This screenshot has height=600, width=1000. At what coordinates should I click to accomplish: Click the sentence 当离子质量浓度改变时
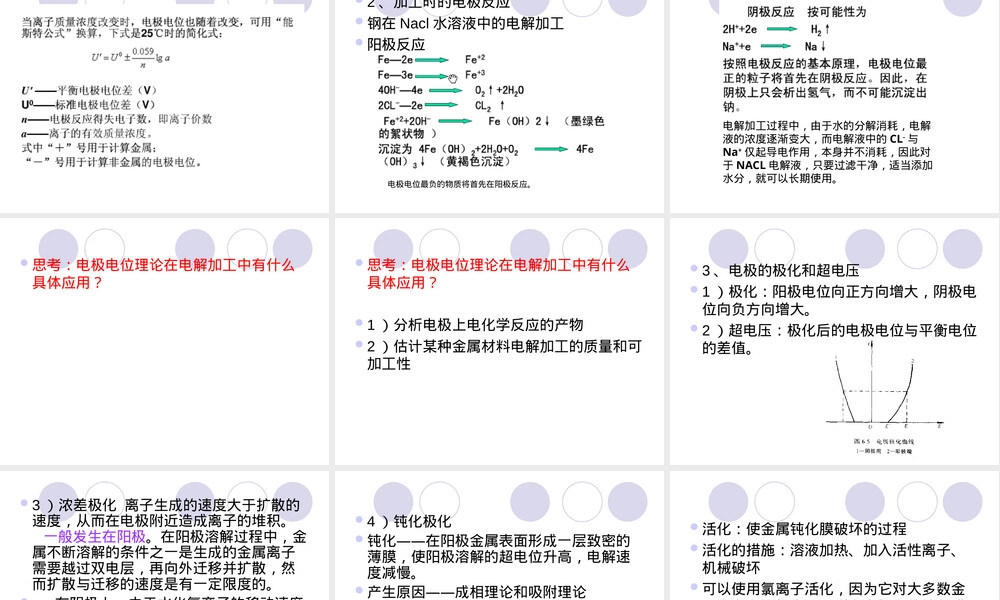[157, 27]
